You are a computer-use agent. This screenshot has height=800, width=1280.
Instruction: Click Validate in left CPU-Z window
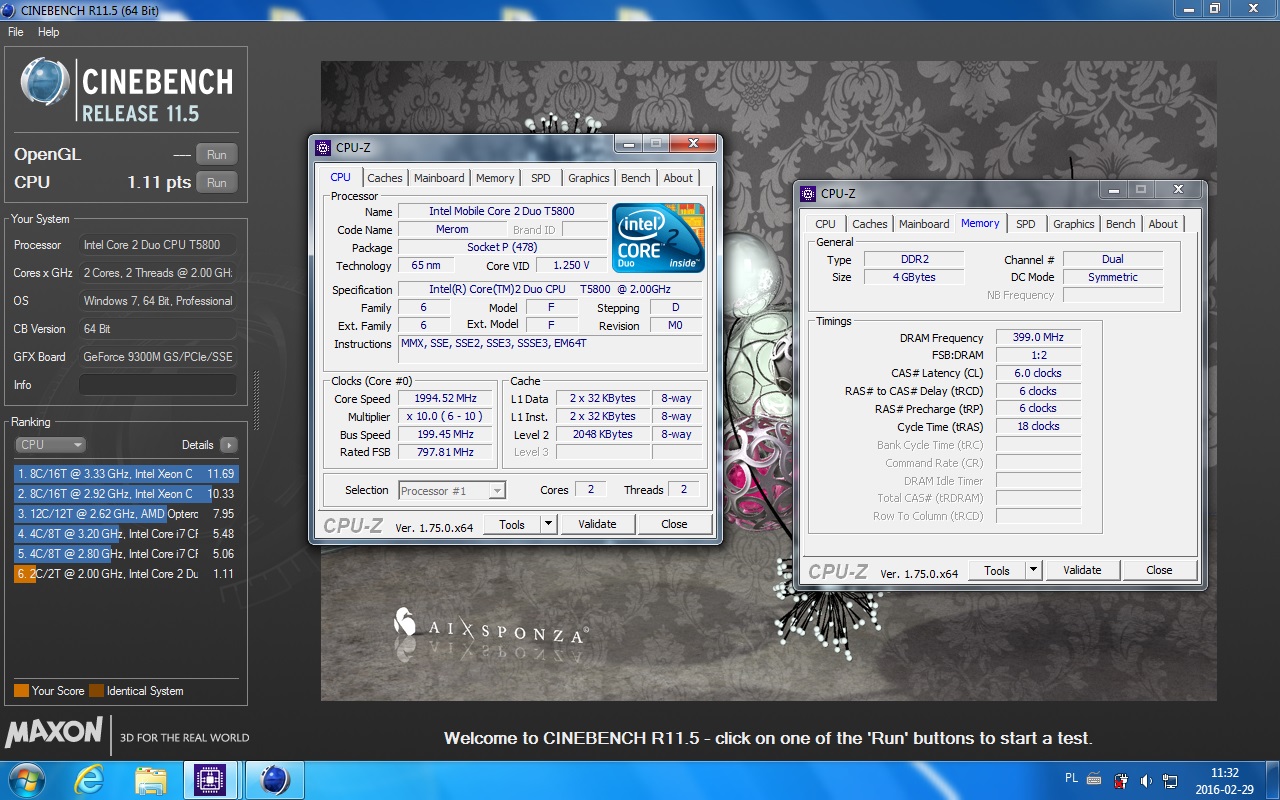[597, 524]
